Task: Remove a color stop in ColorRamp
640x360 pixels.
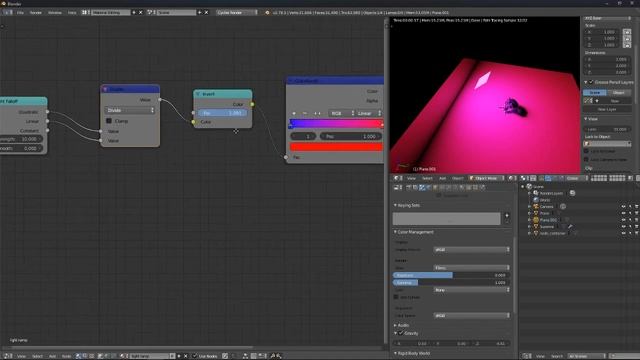Action: pyautogui.click(x=304, y=113)
